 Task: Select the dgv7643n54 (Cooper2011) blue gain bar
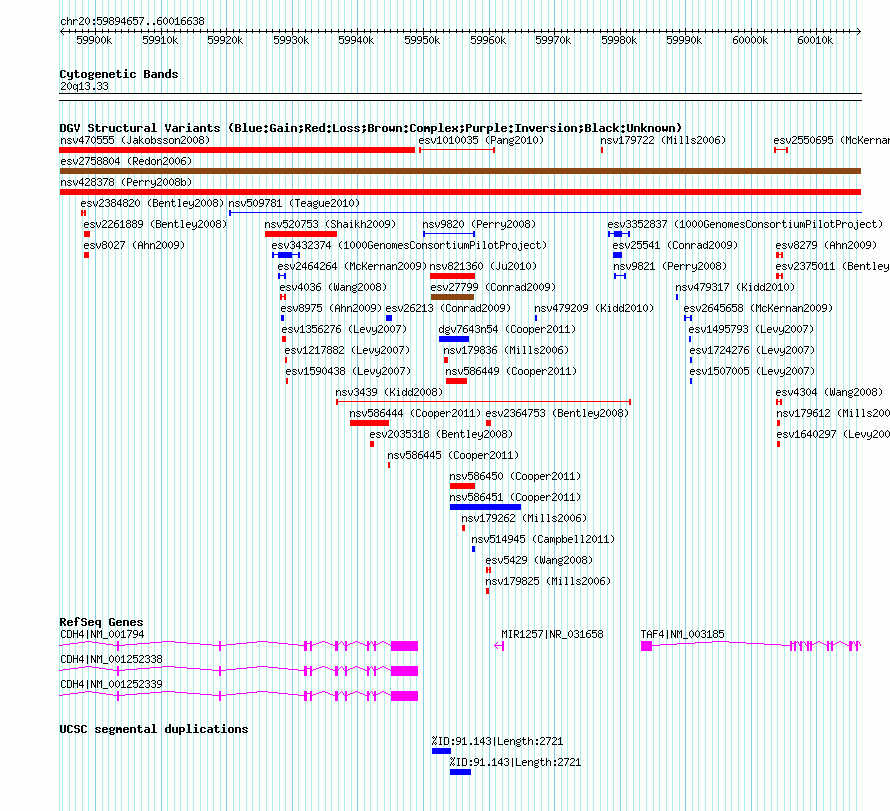(x=454, y=339)
